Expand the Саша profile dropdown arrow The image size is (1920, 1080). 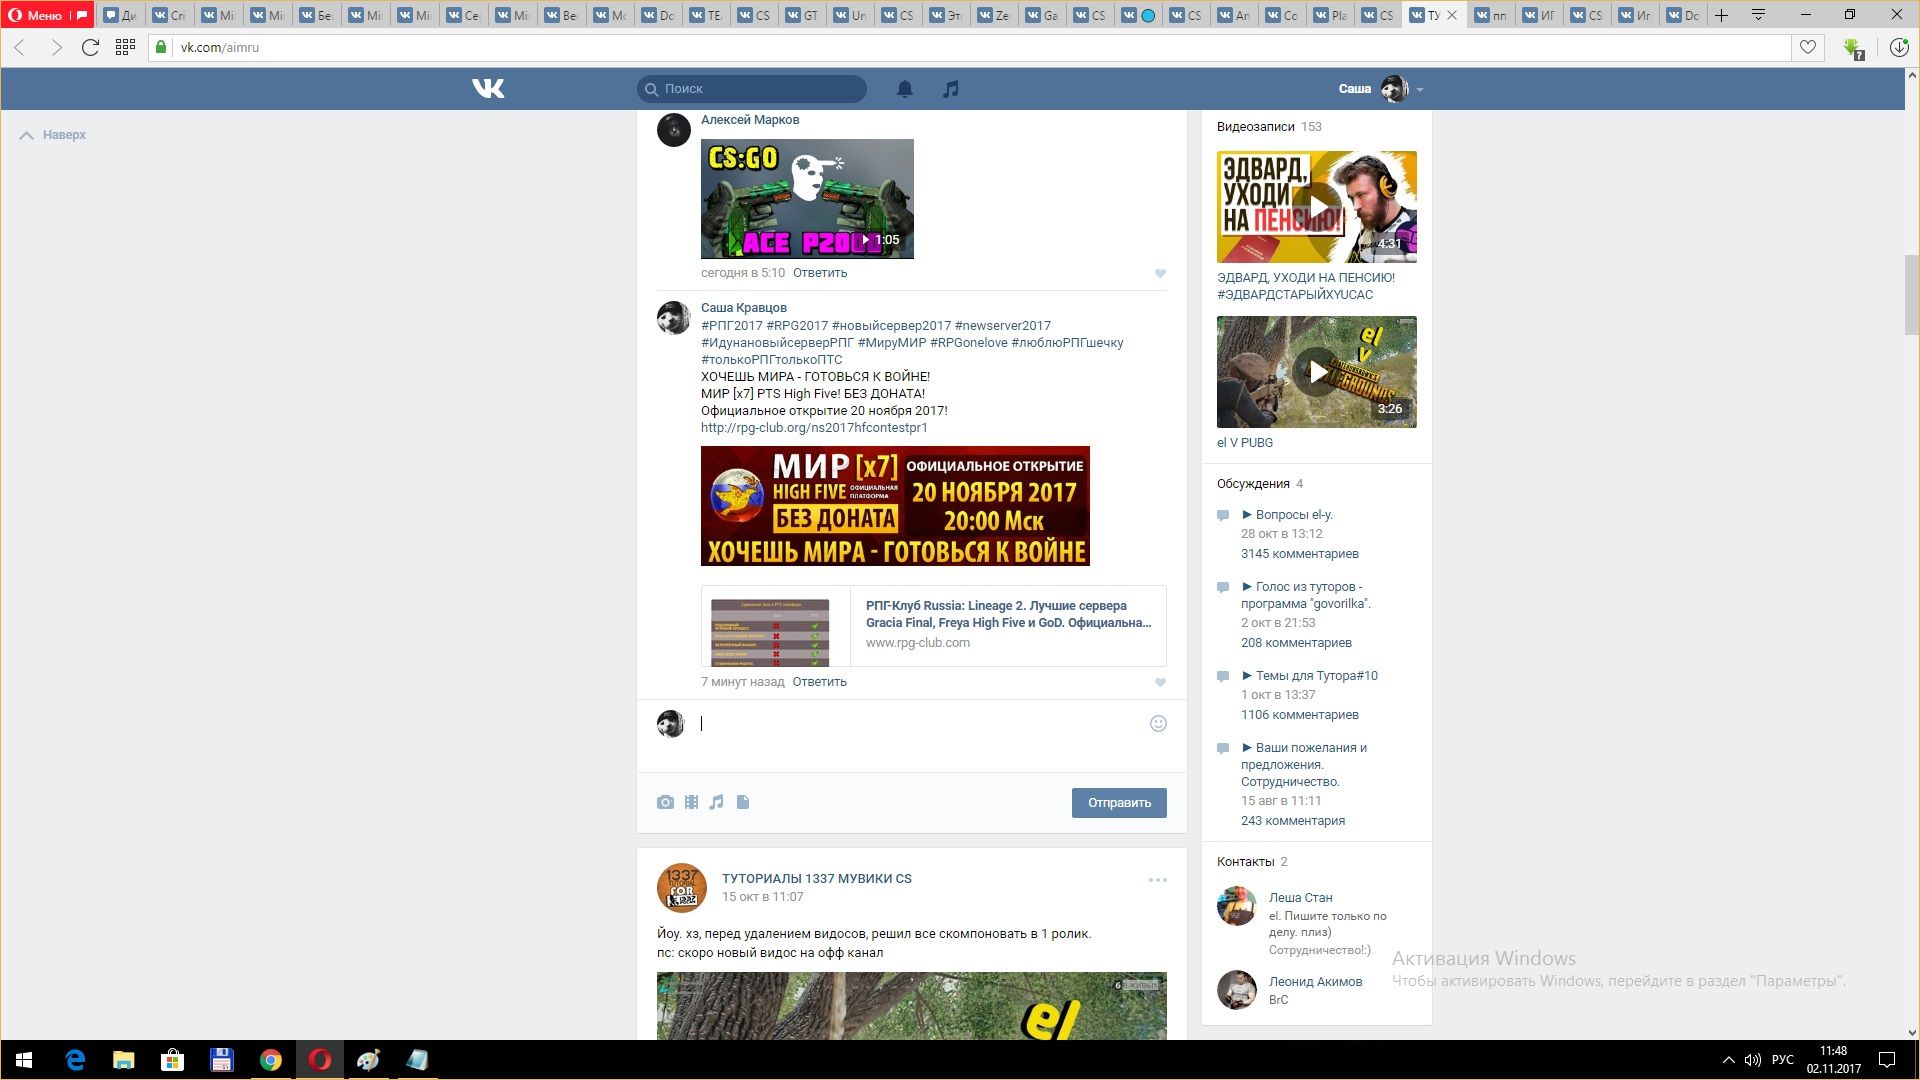1420,90
